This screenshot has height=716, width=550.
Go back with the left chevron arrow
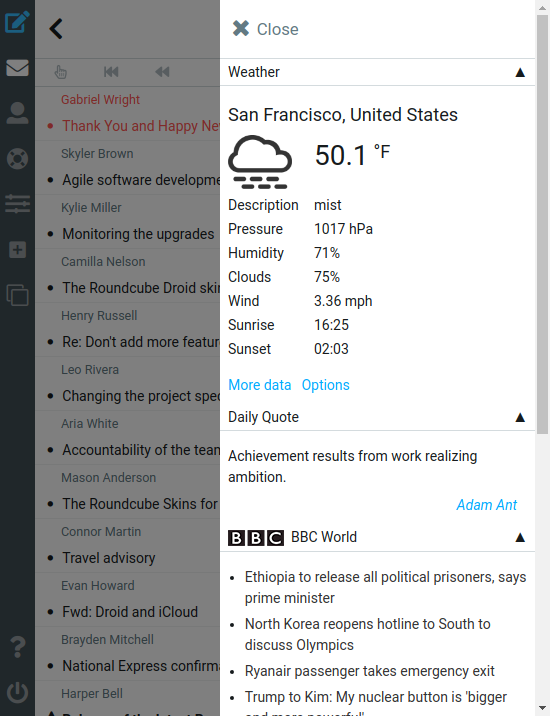coord(56,29)
